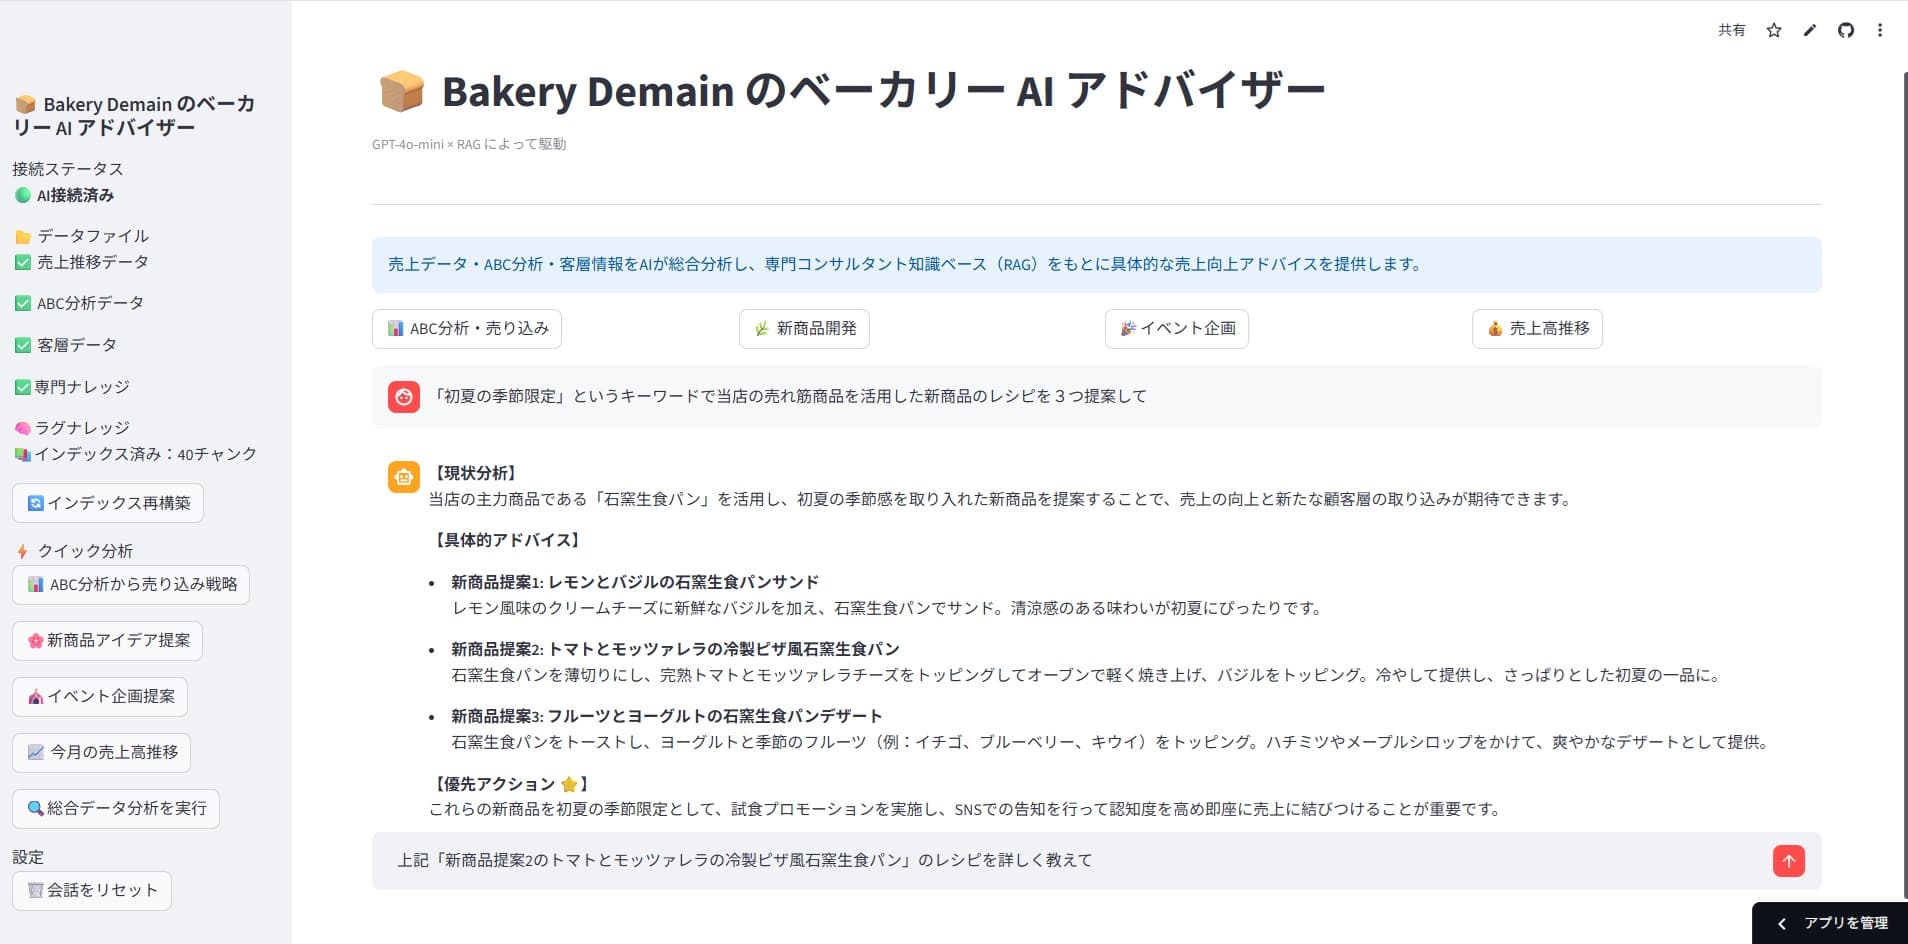Viewport: 1908px width, 944px height.
Task: Click the 新商品提案2 トマトとモッツァレラ heading
Action: 675,649
